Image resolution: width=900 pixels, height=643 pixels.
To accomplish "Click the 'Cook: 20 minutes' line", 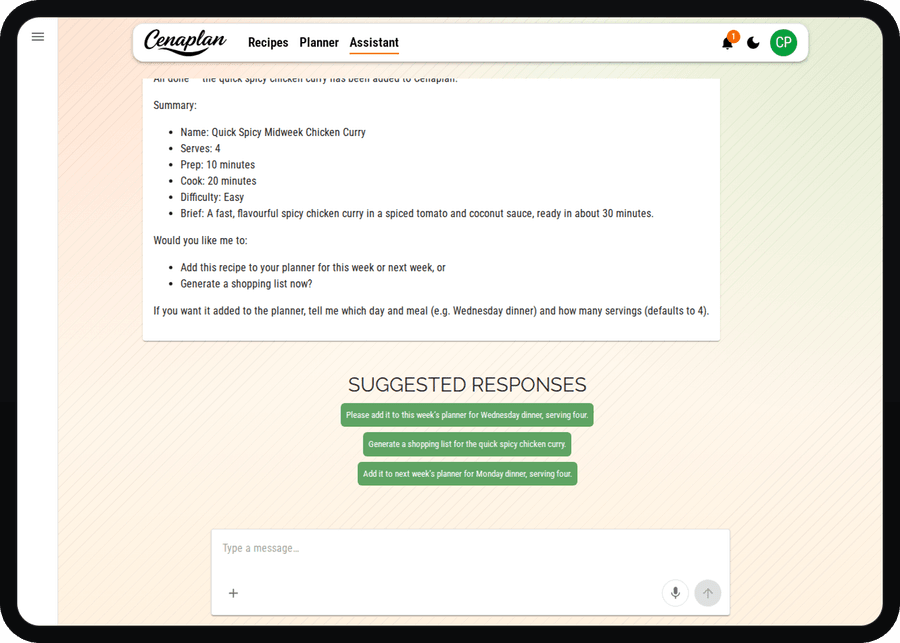I will click(218, 181).
